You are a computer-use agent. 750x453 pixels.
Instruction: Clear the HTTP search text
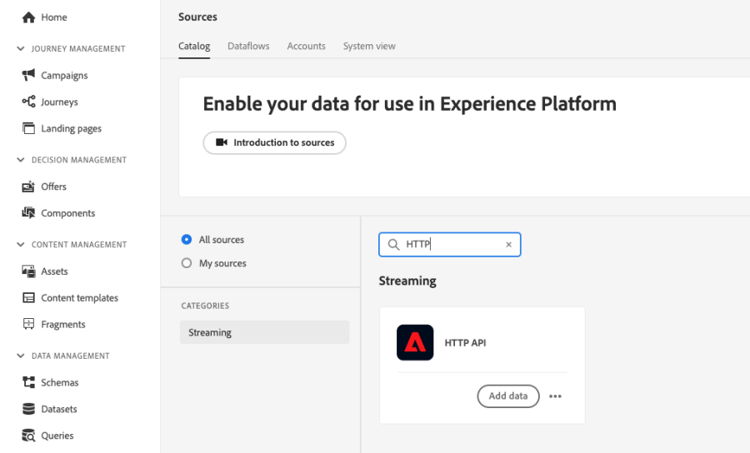click(509, 245)
